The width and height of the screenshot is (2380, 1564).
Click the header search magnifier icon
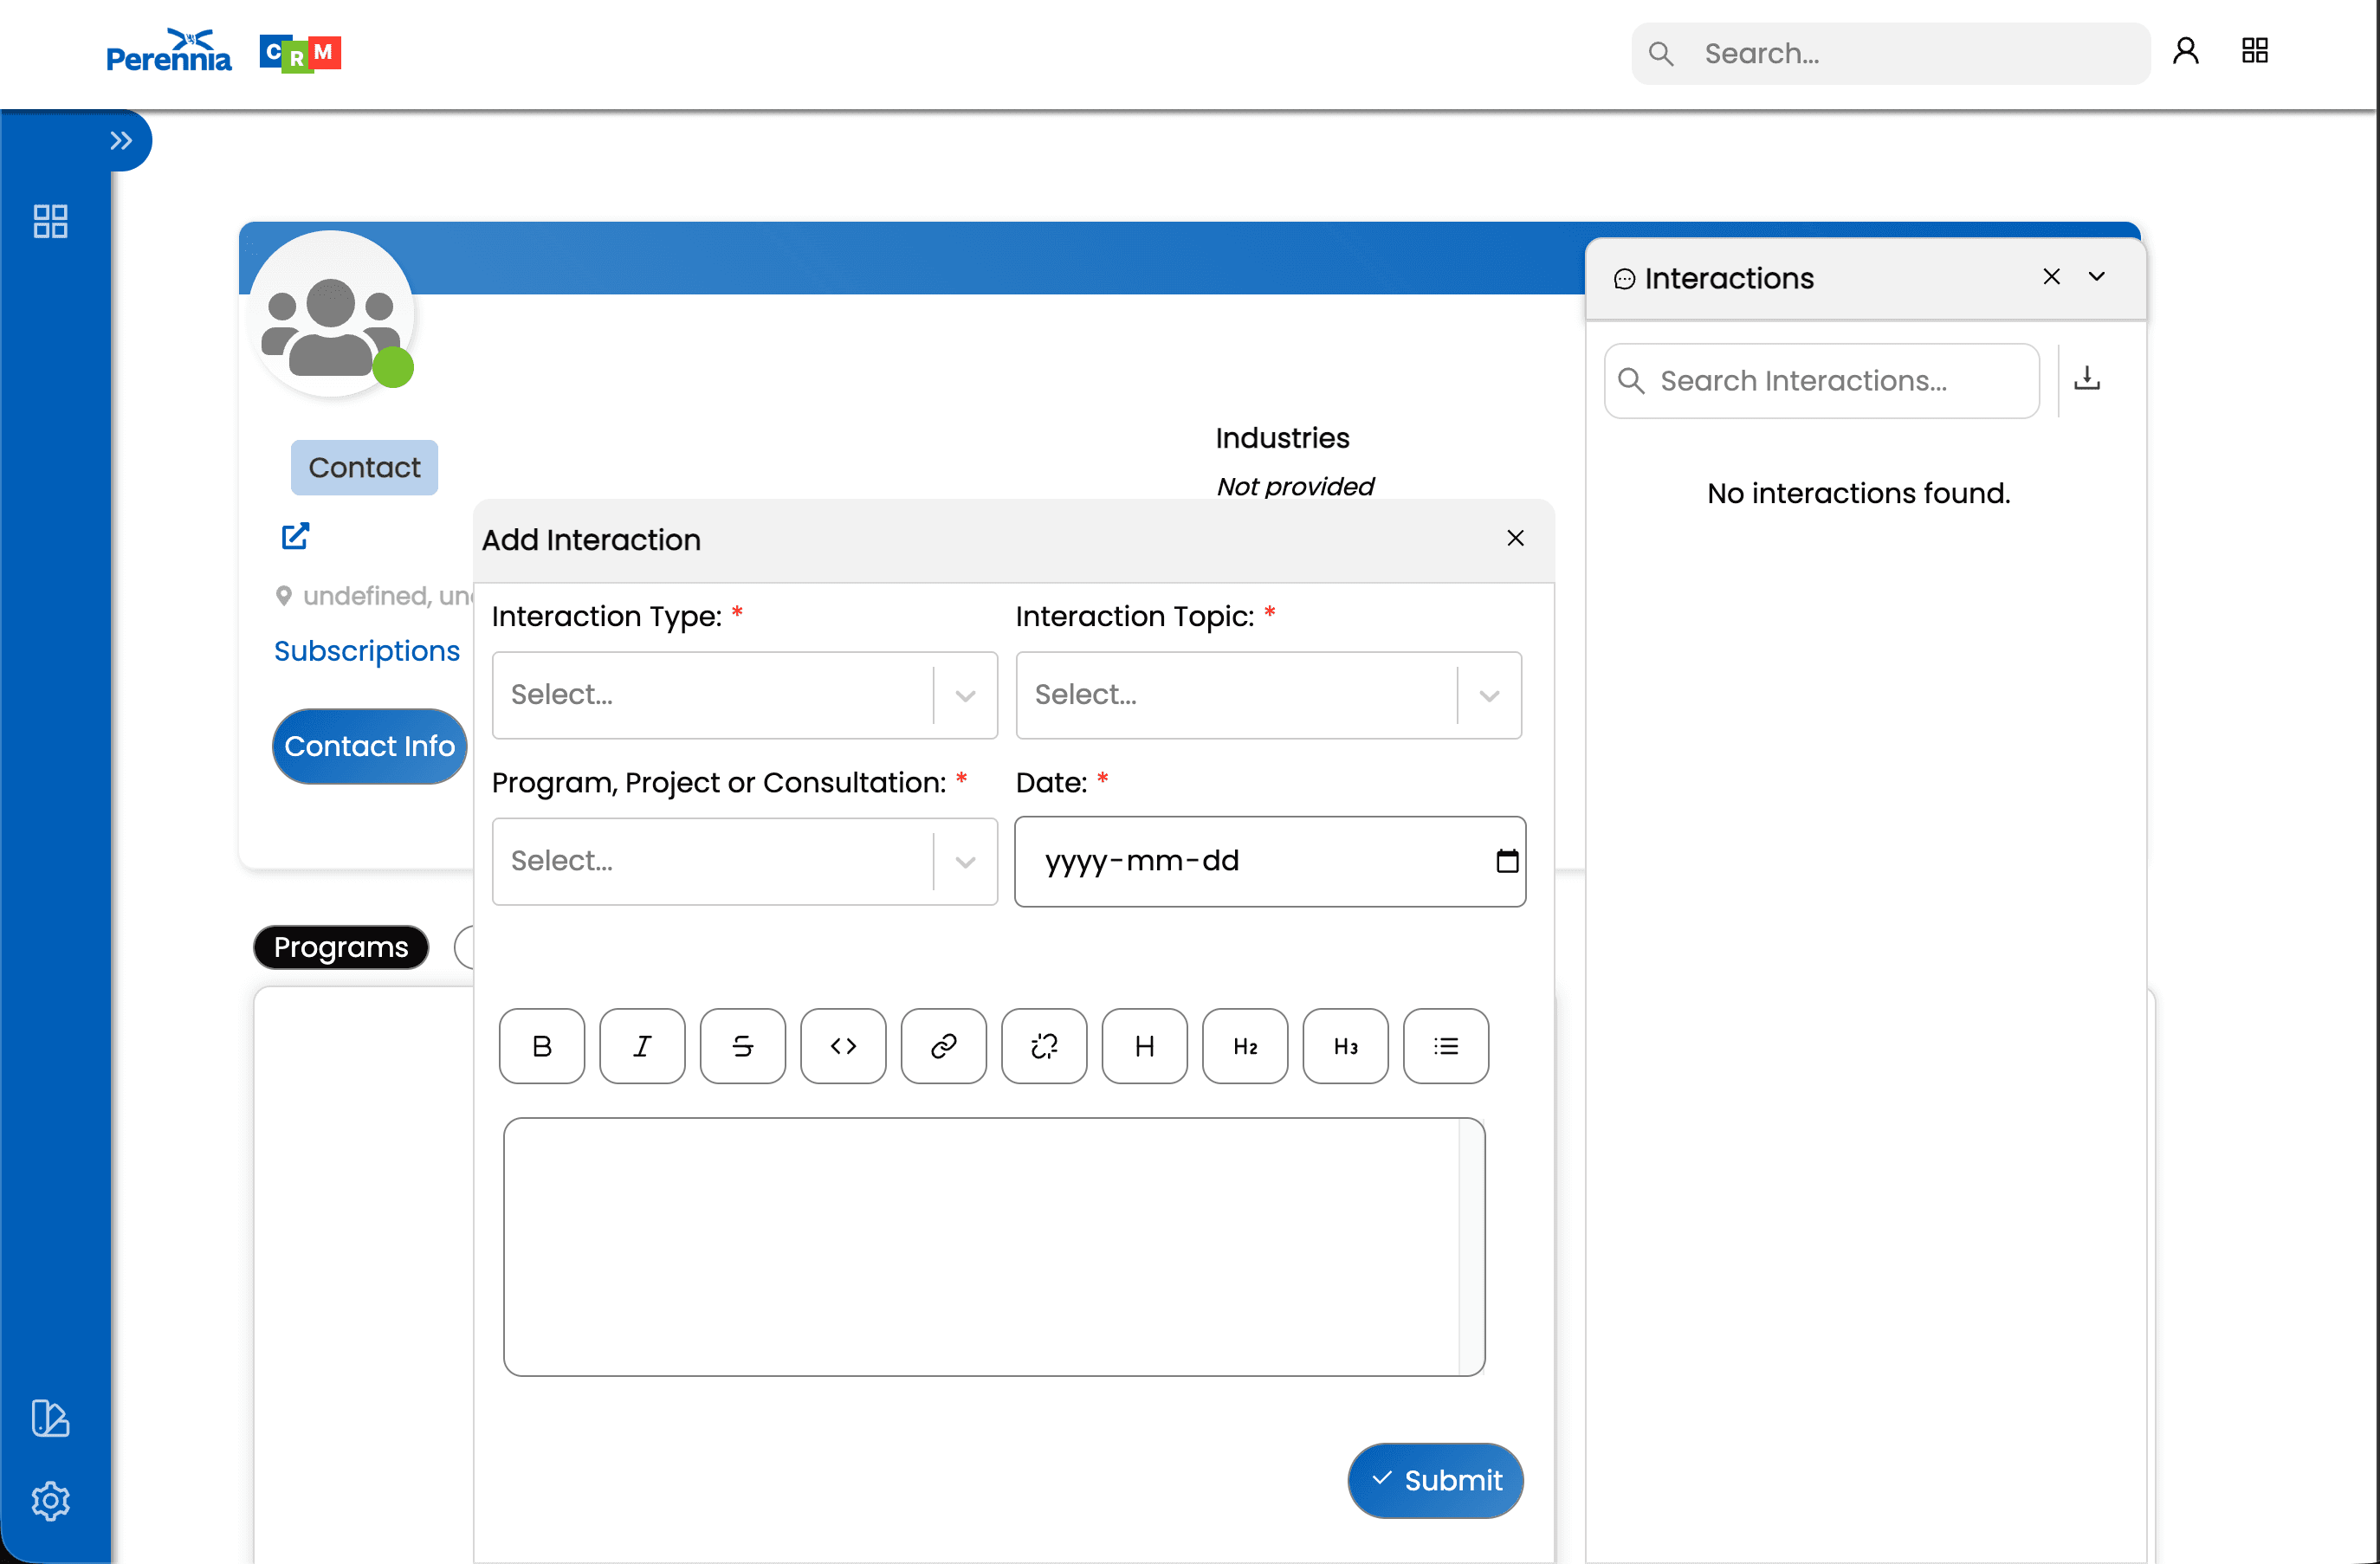(x=1661, y=54)
